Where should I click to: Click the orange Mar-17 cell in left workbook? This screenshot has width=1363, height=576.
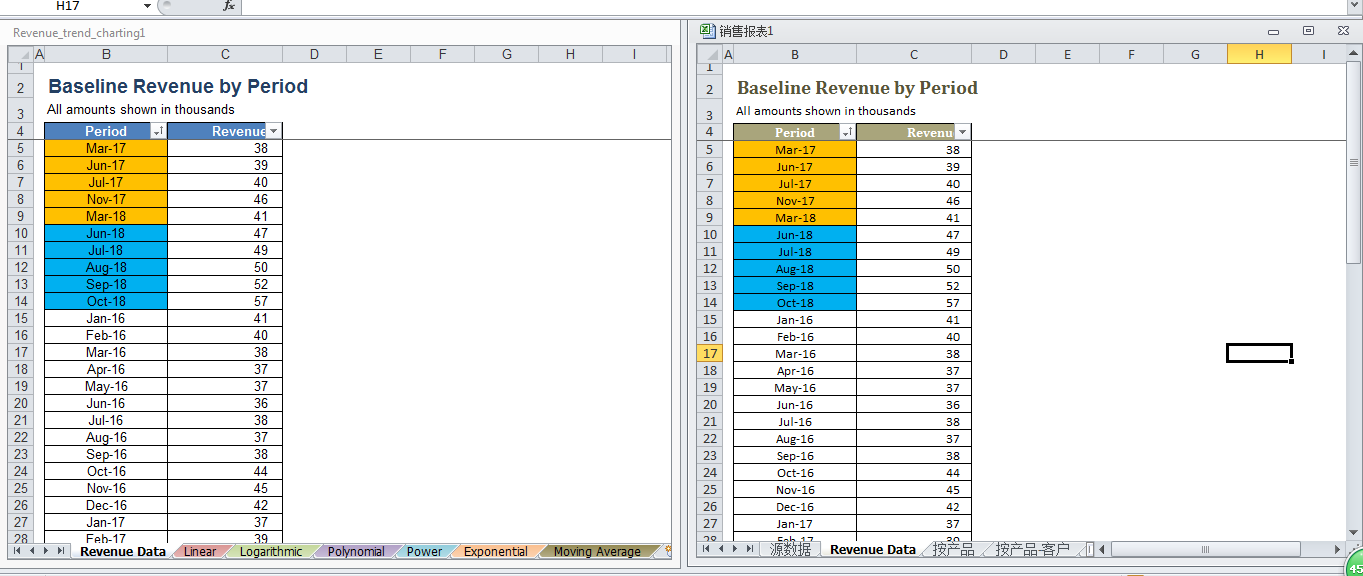click(x=106, y=148)
